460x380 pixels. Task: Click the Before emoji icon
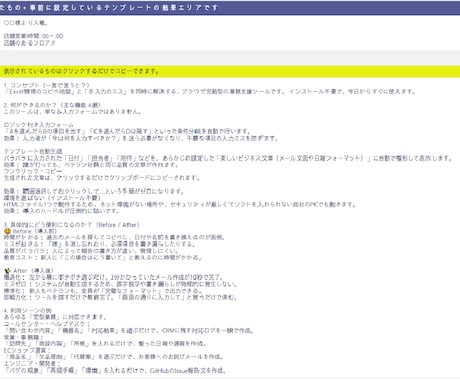pos(7,231)
